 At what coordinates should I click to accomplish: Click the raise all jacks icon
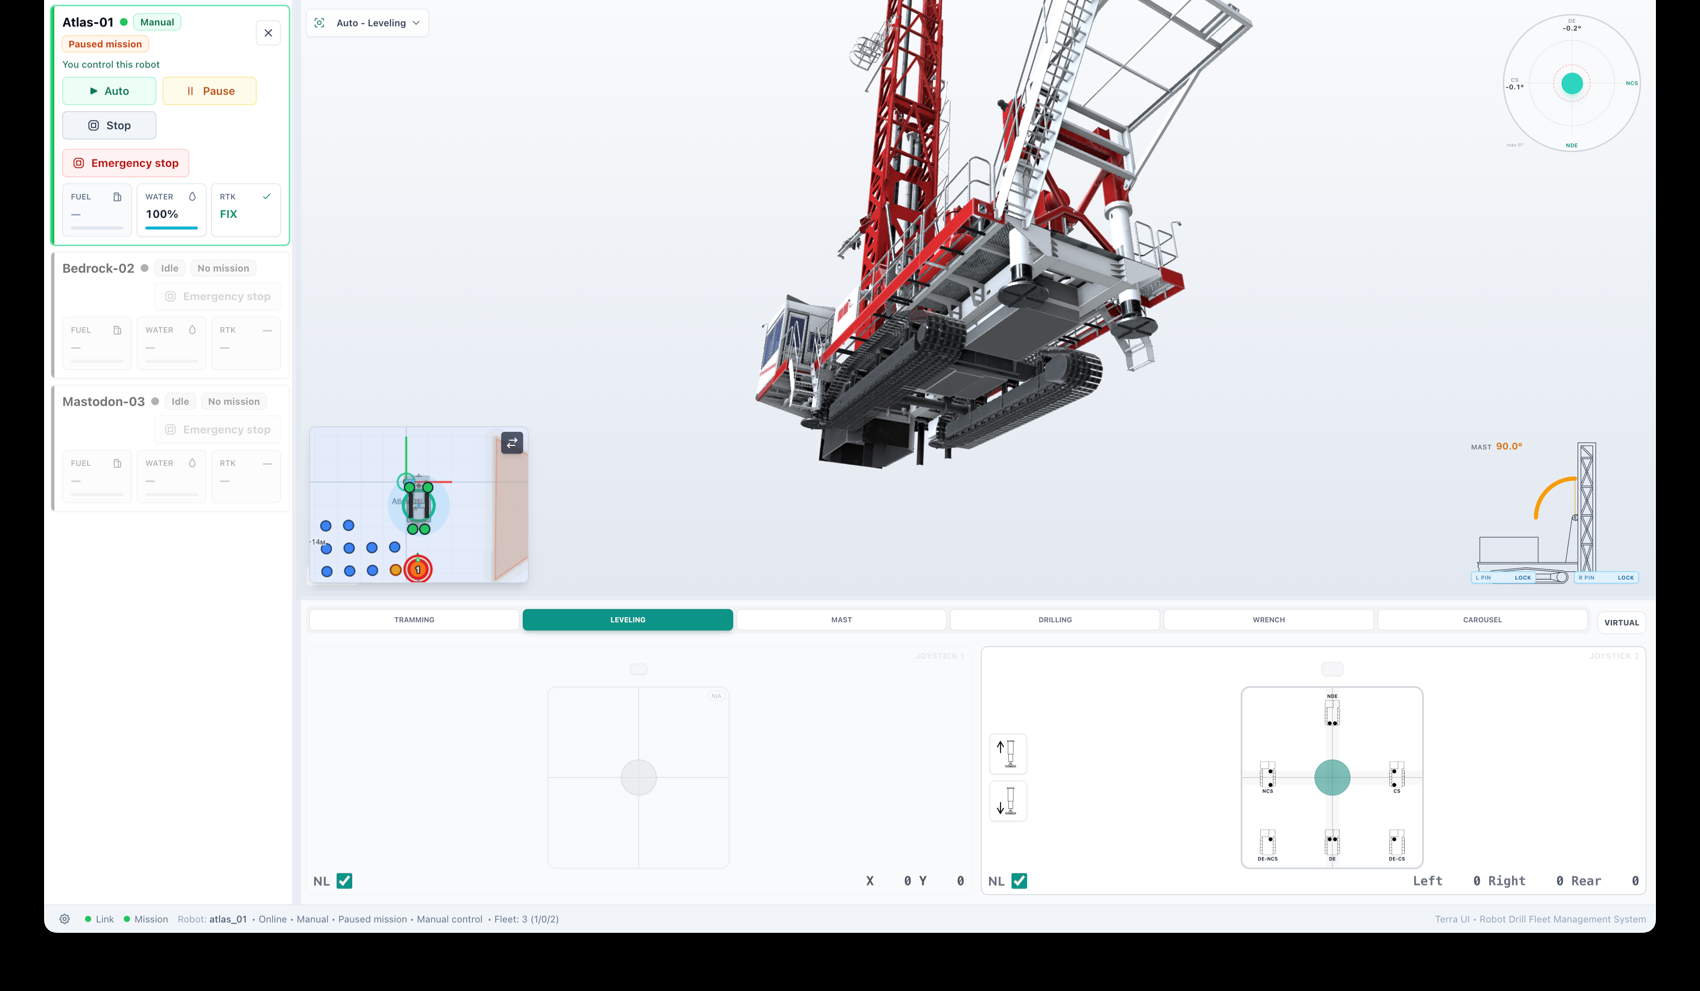pyautogui.click(x=1008, y=754)
